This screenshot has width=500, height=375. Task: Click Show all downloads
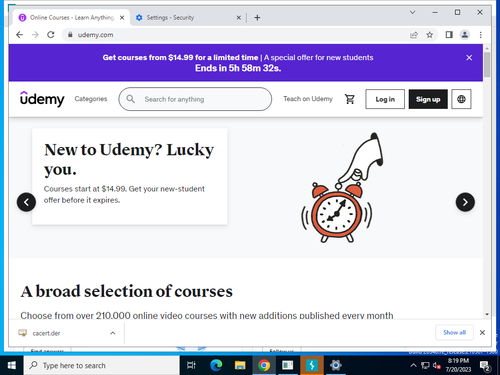454,332
